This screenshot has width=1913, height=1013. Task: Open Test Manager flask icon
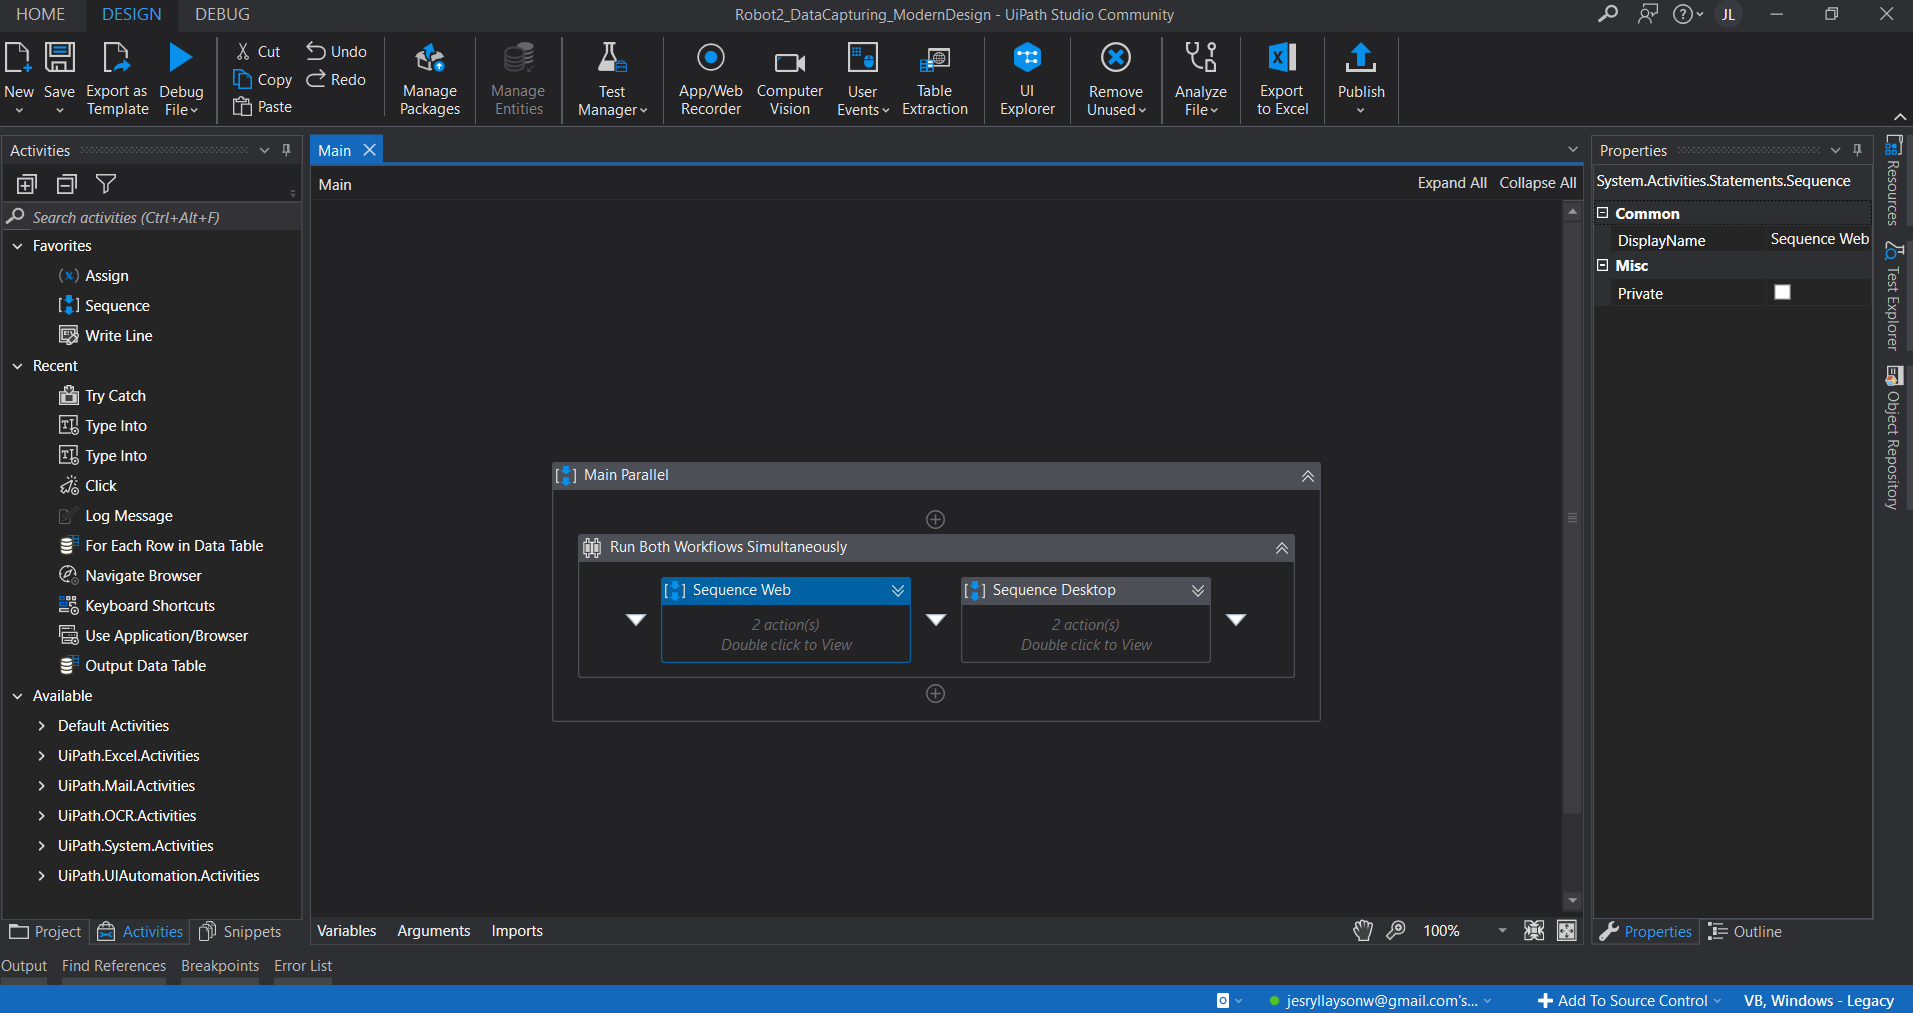point(612,58)
